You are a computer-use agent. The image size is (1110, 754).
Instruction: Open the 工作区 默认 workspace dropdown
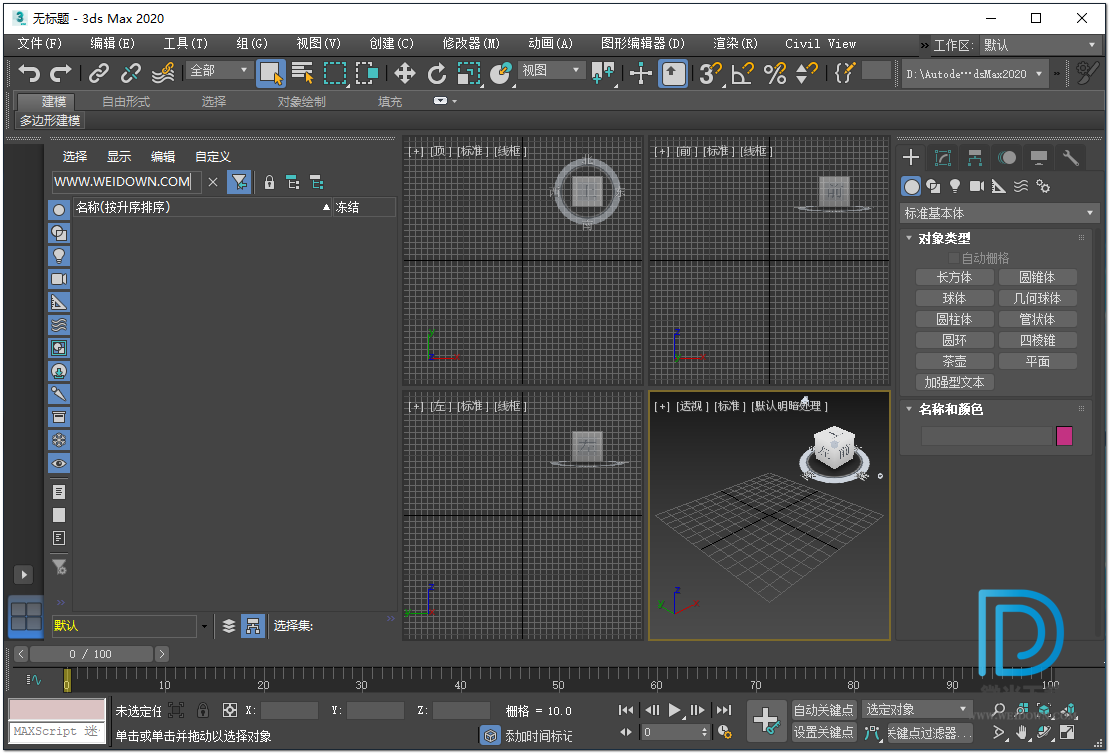pos(1039,45)
